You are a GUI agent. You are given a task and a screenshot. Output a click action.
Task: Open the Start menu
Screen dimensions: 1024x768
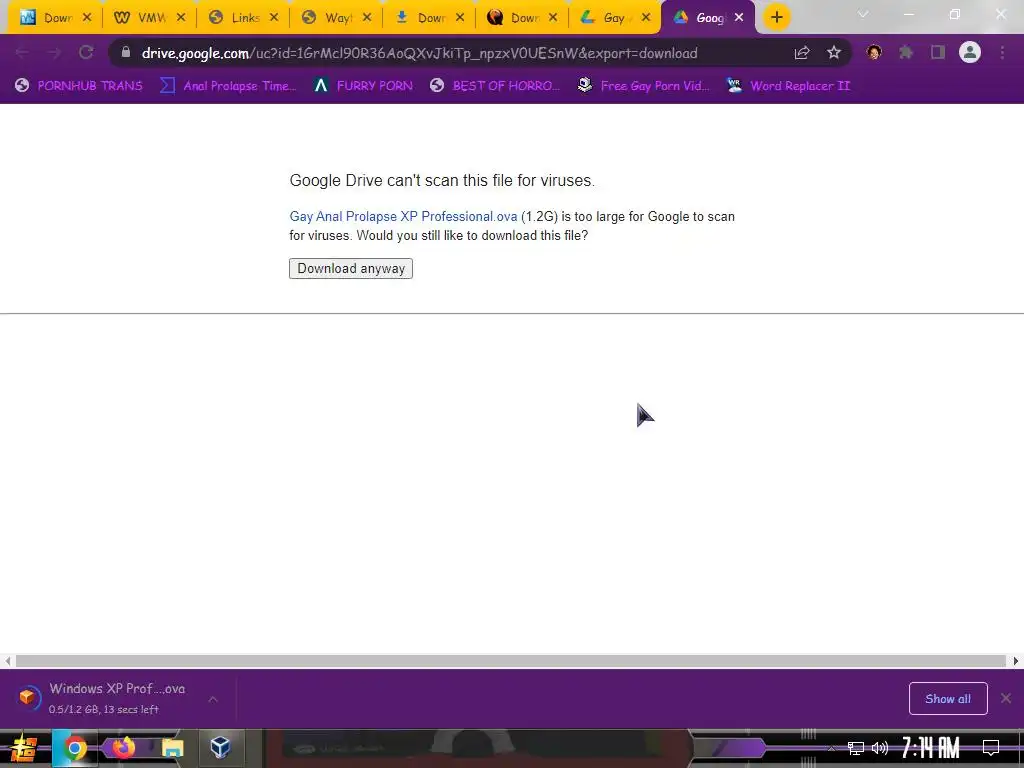24,748
